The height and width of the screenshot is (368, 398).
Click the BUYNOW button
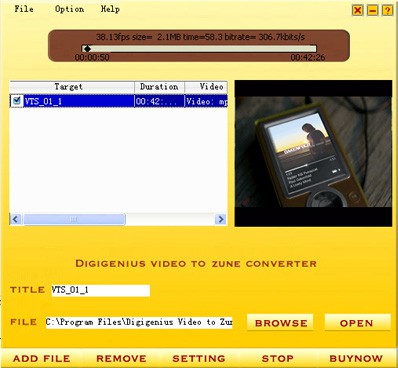tap(356, 358)
